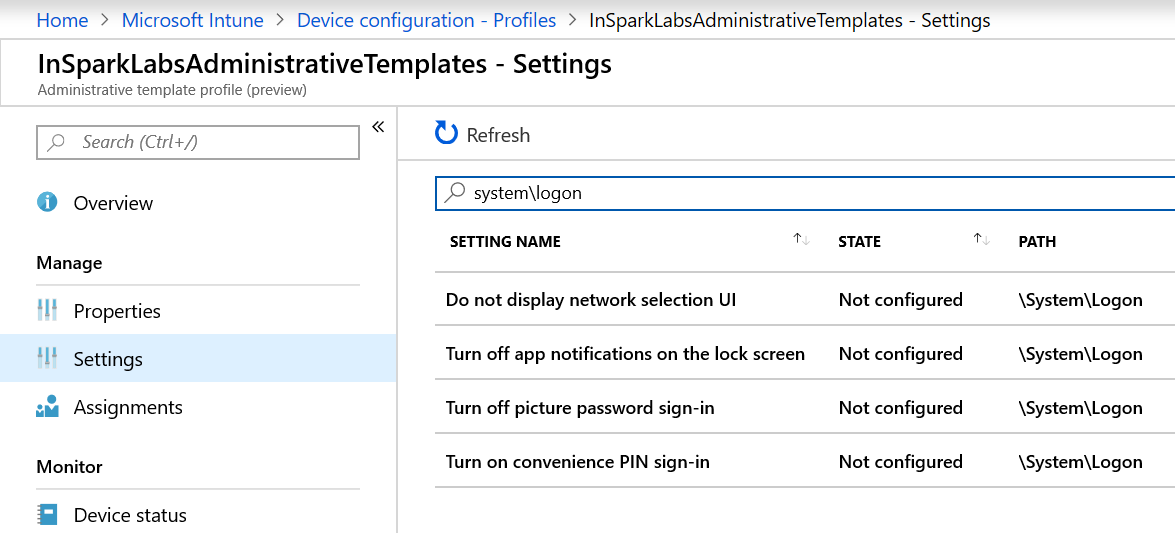
Task: Click the system\logon filter field
Action: pos(800,193)
